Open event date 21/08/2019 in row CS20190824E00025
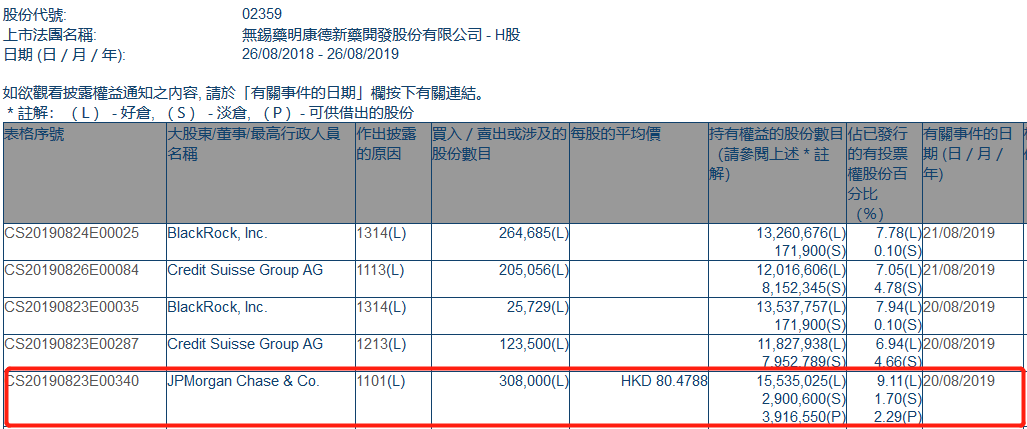This screenshot has height=429, width=1027. pos(959,233)
